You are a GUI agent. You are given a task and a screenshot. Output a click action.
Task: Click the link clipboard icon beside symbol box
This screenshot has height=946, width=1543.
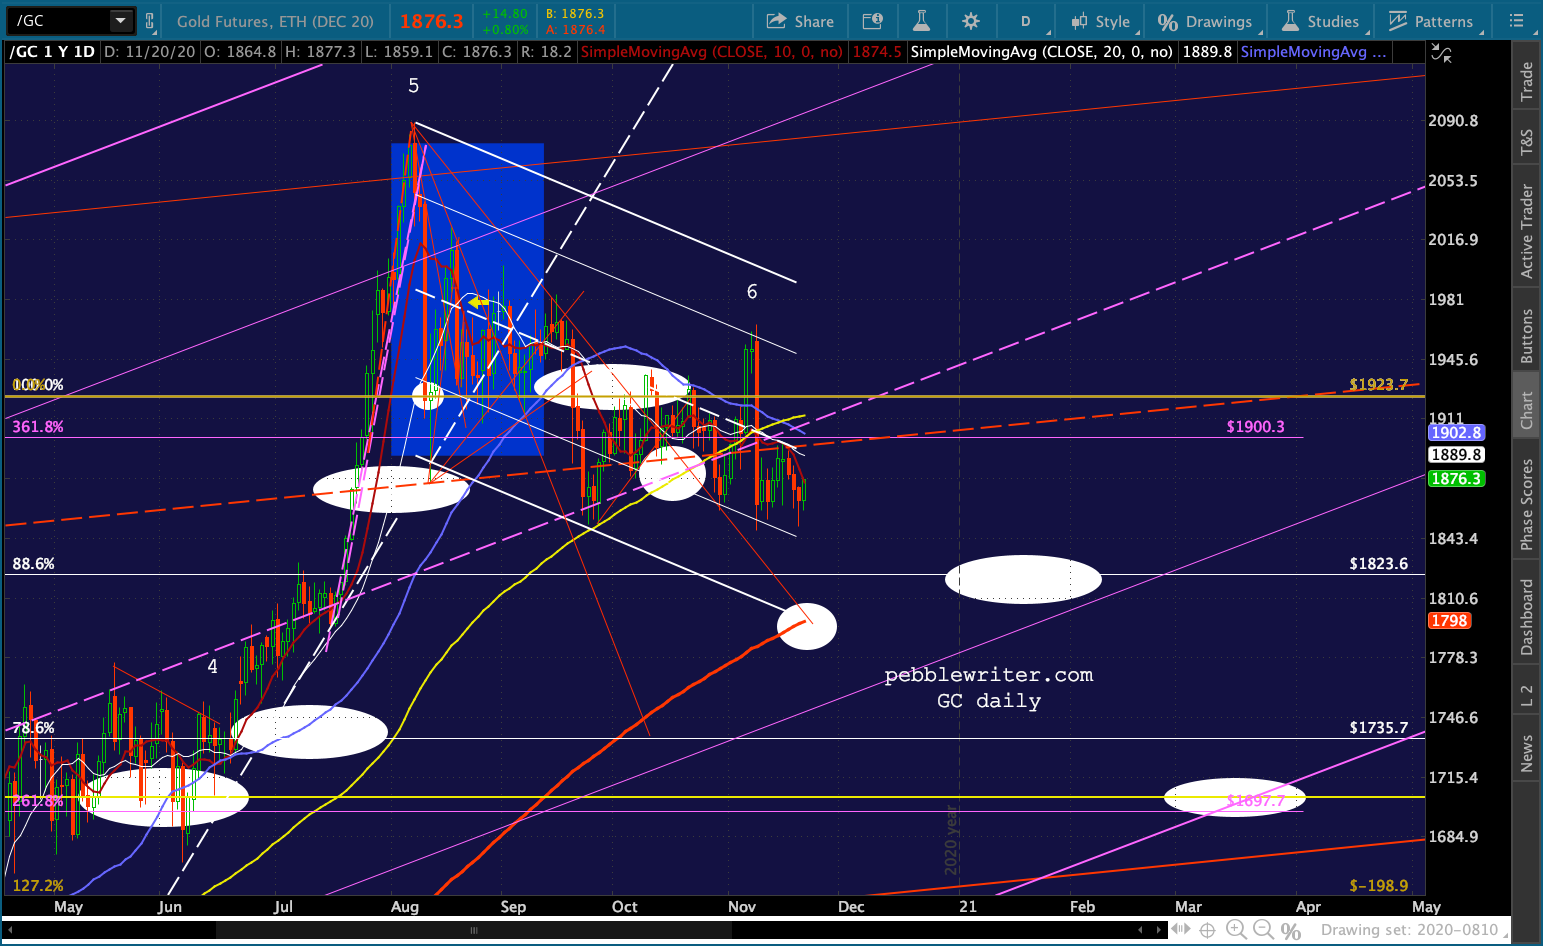pyautogui.click(x=150, y=21)
